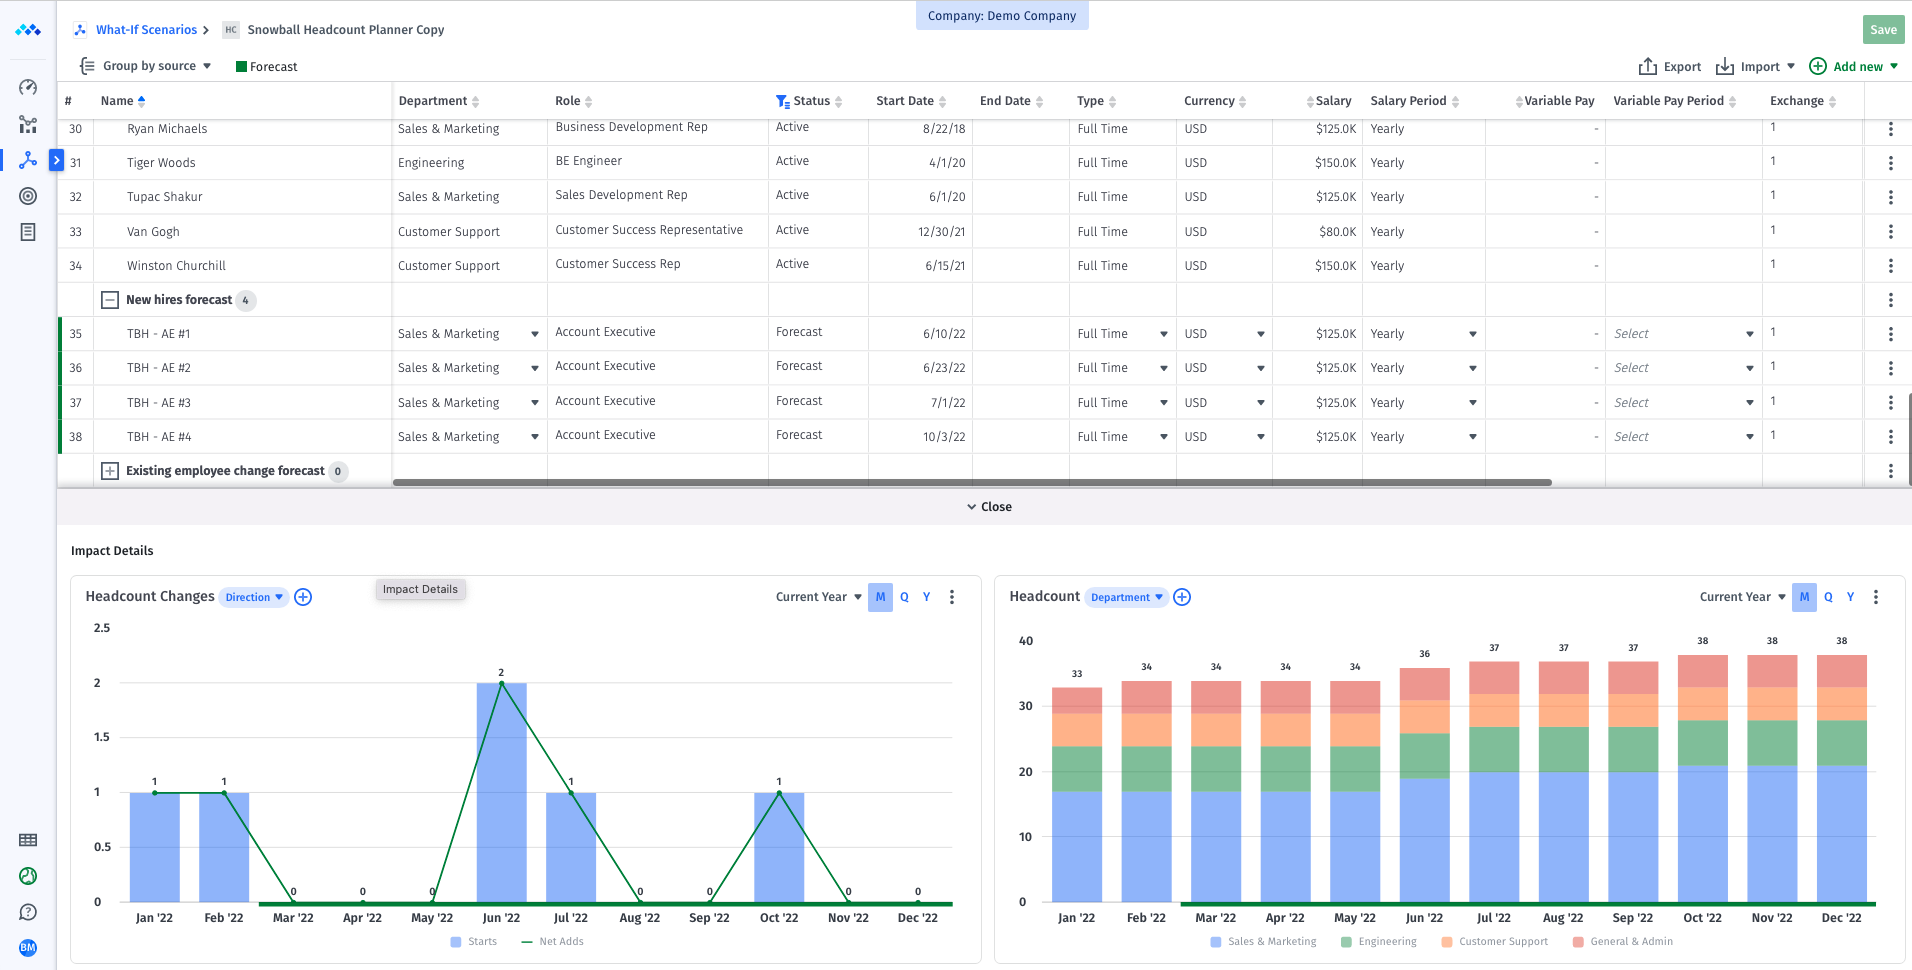Select quarterly Q view on Headcount chart

1828,597
